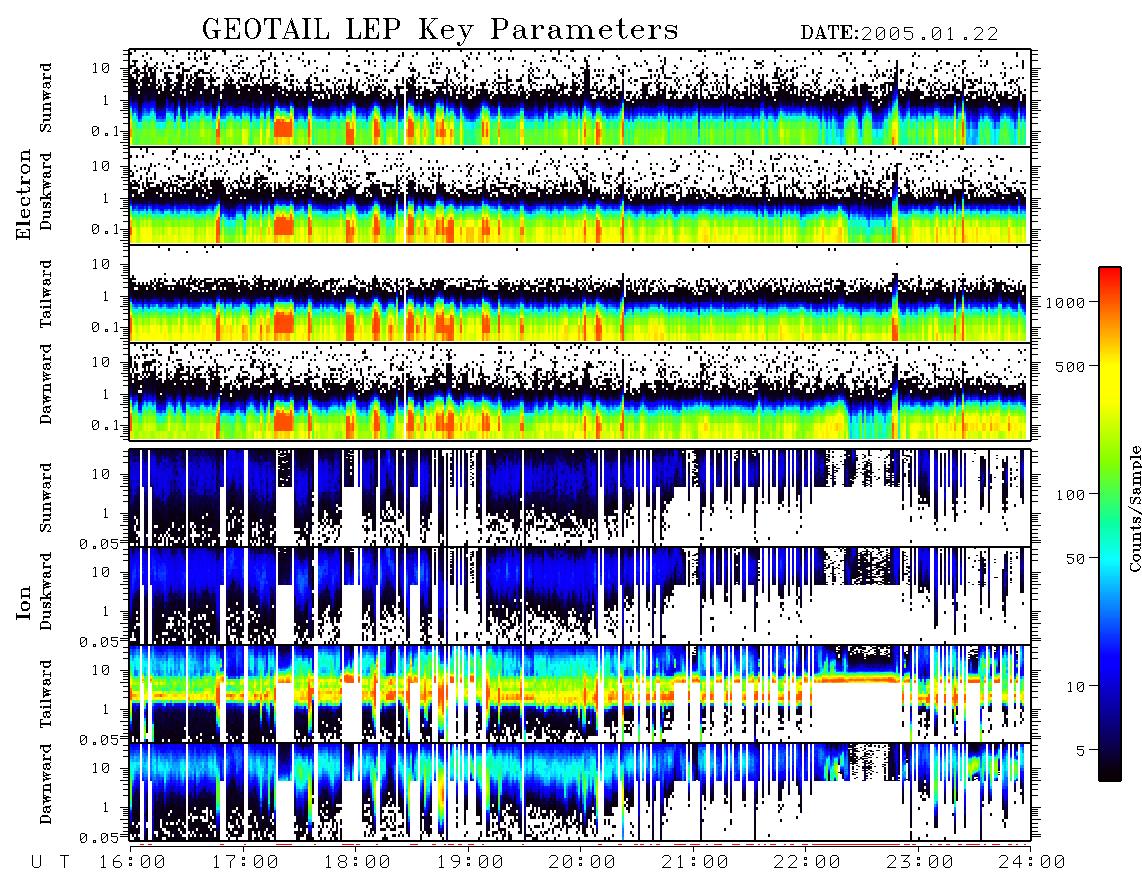Viewport: 1142px width, 880px height.
Task: Click the 16:00 time tick label
Action: [x=132, y=863]
